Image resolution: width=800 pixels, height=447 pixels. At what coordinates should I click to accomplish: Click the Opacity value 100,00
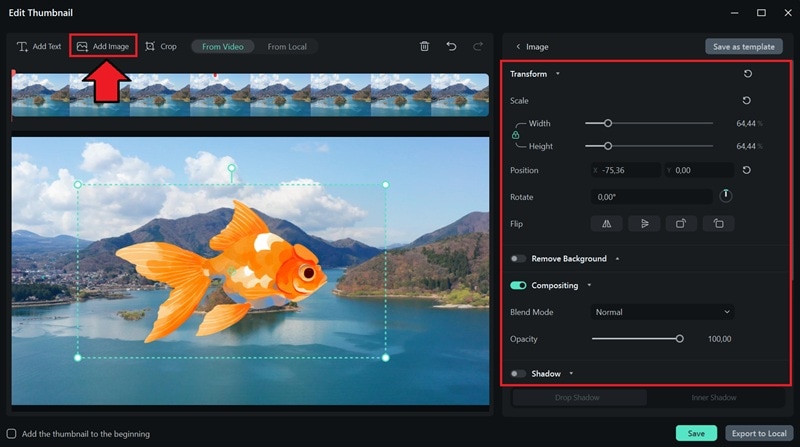[719, 339]
